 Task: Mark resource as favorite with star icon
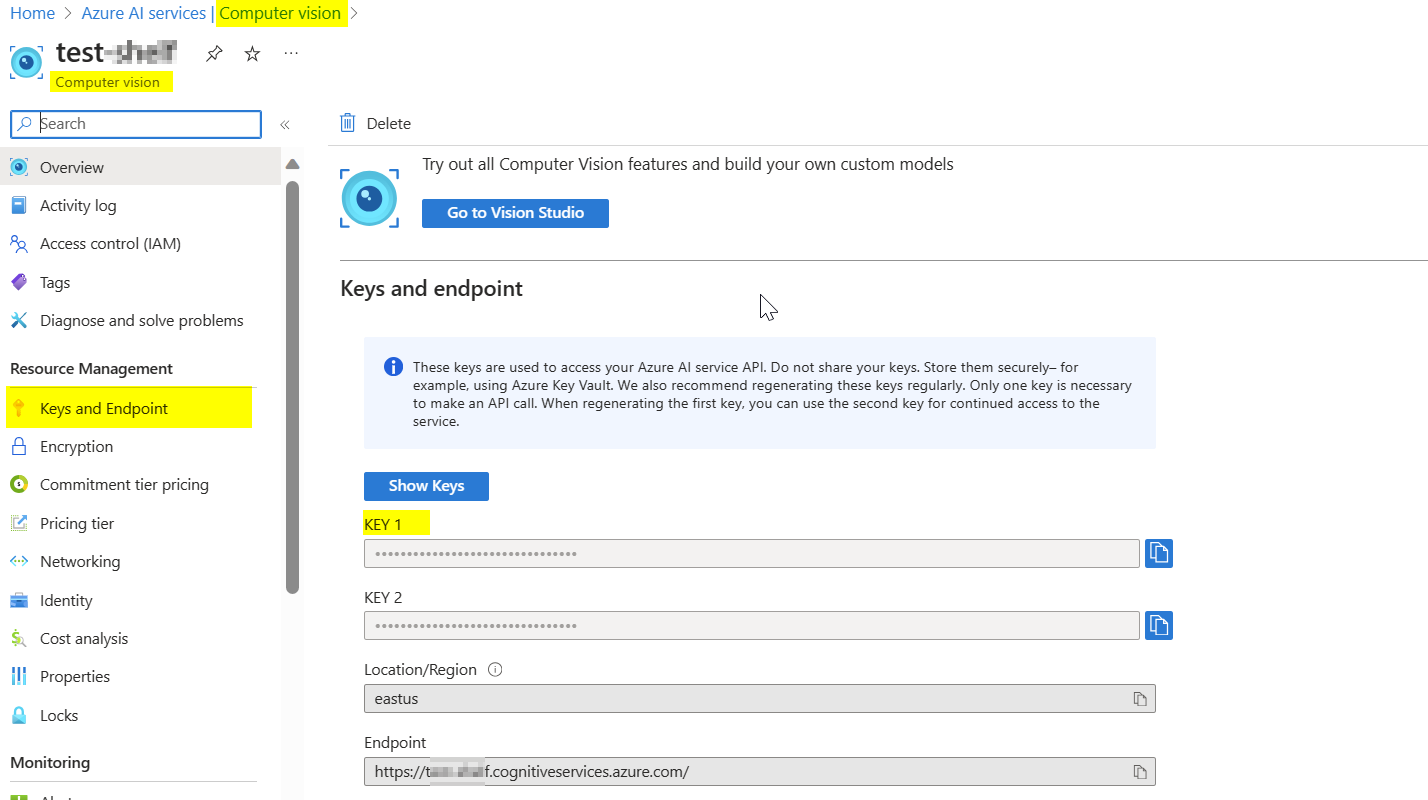click(x=252, y=54)
